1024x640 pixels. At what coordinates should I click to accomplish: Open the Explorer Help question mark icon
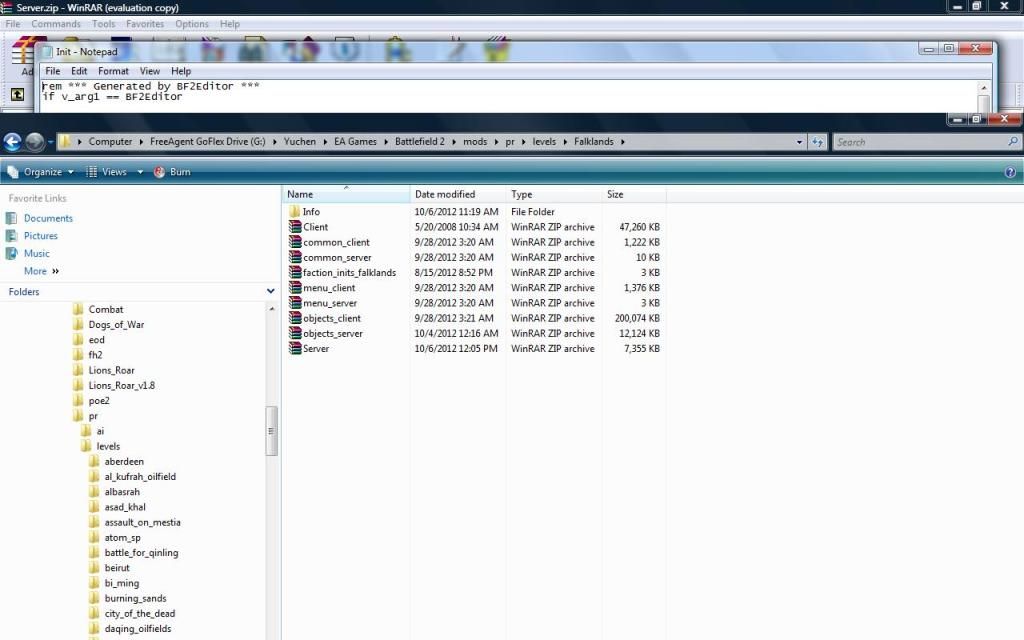coord(1010,172)
